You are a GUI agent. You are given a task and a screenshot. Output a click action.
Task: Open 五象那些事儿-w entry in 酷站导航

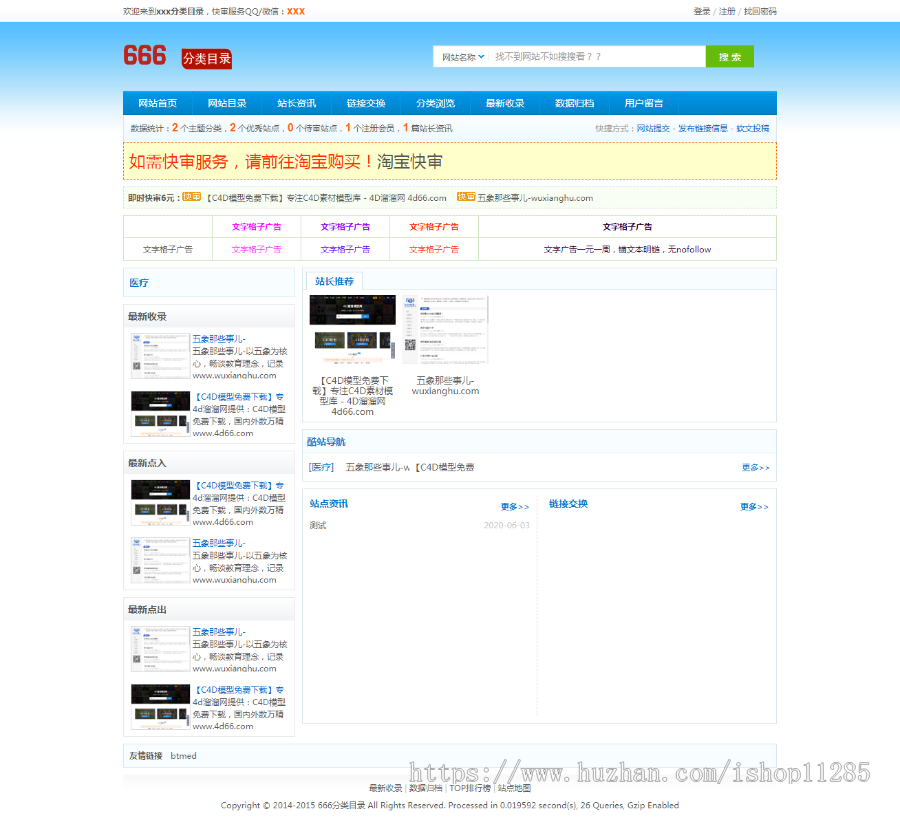pyautogui.click(x=378, y=467)
